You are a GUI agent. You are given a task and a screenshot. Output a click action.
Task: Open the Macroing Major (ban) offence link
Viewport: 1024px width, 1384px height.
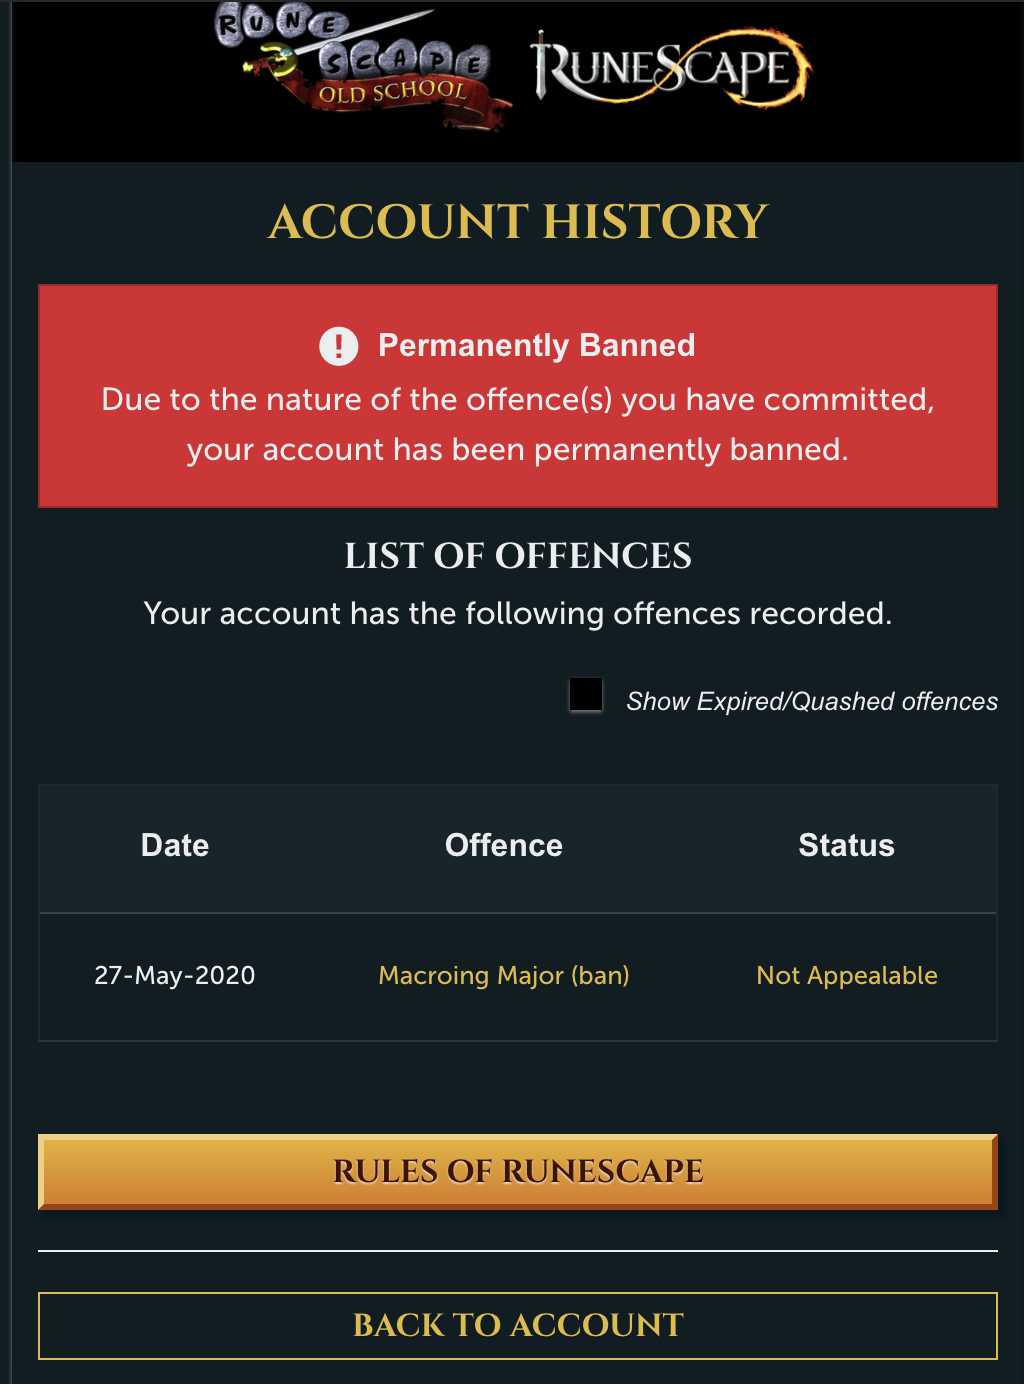click(504, 975)
